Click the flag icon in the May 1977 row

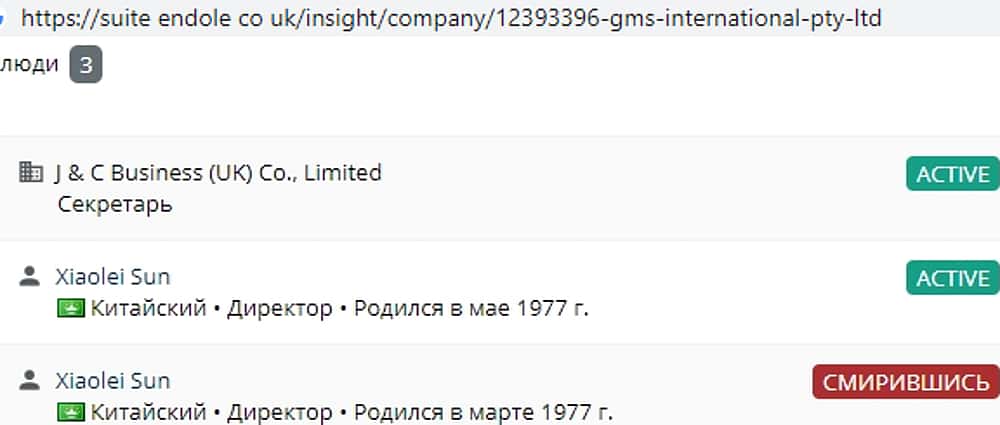pyautogui.click(x=71, y=308)
